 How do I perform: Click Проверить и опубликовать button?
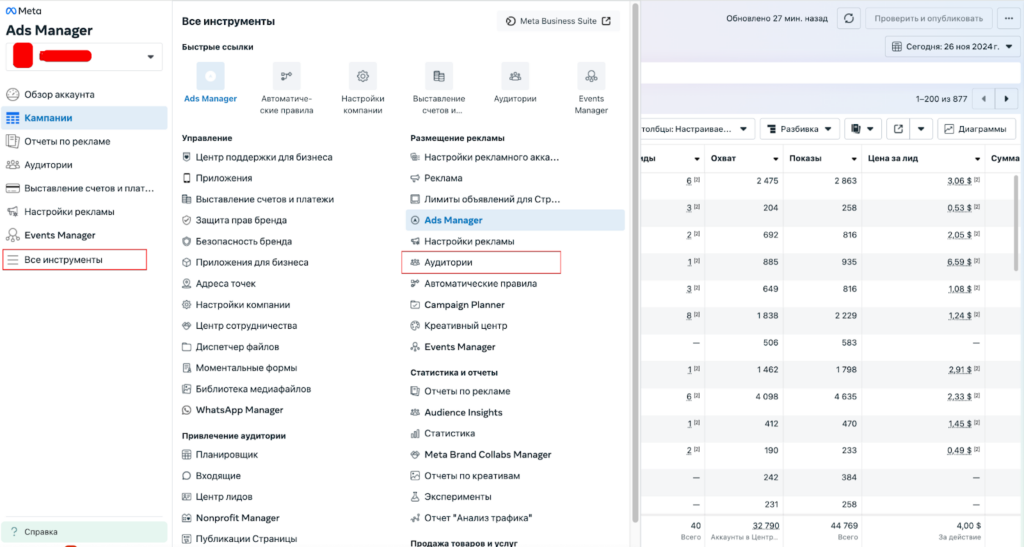(x=929, y=18)
